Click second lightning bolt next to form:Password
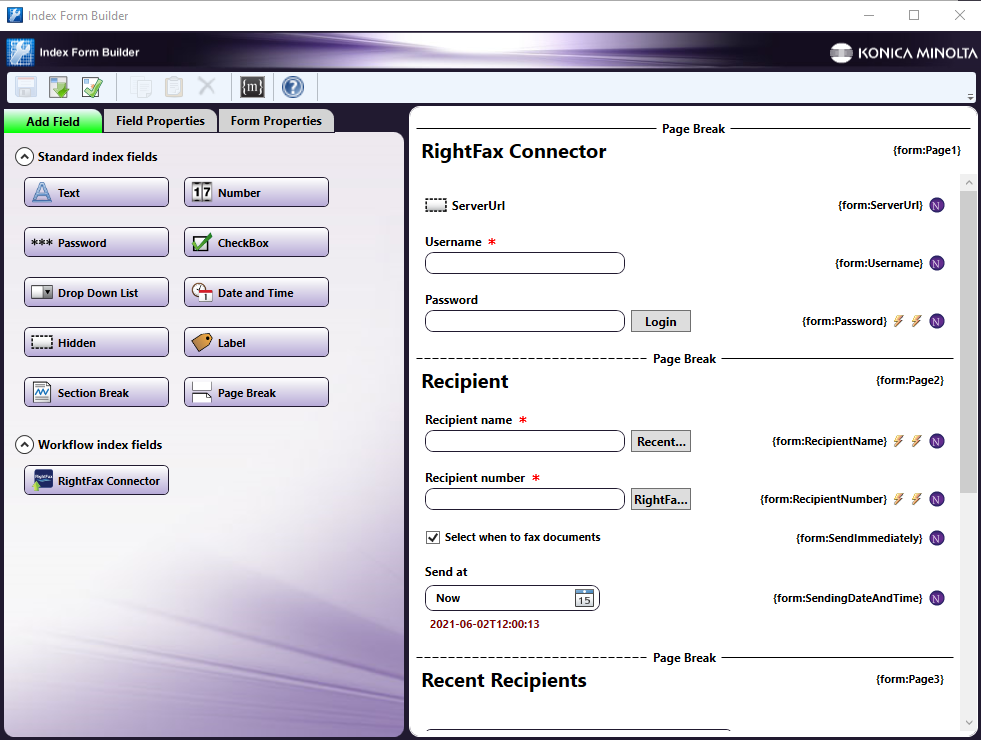 click(x=917, y=321)
